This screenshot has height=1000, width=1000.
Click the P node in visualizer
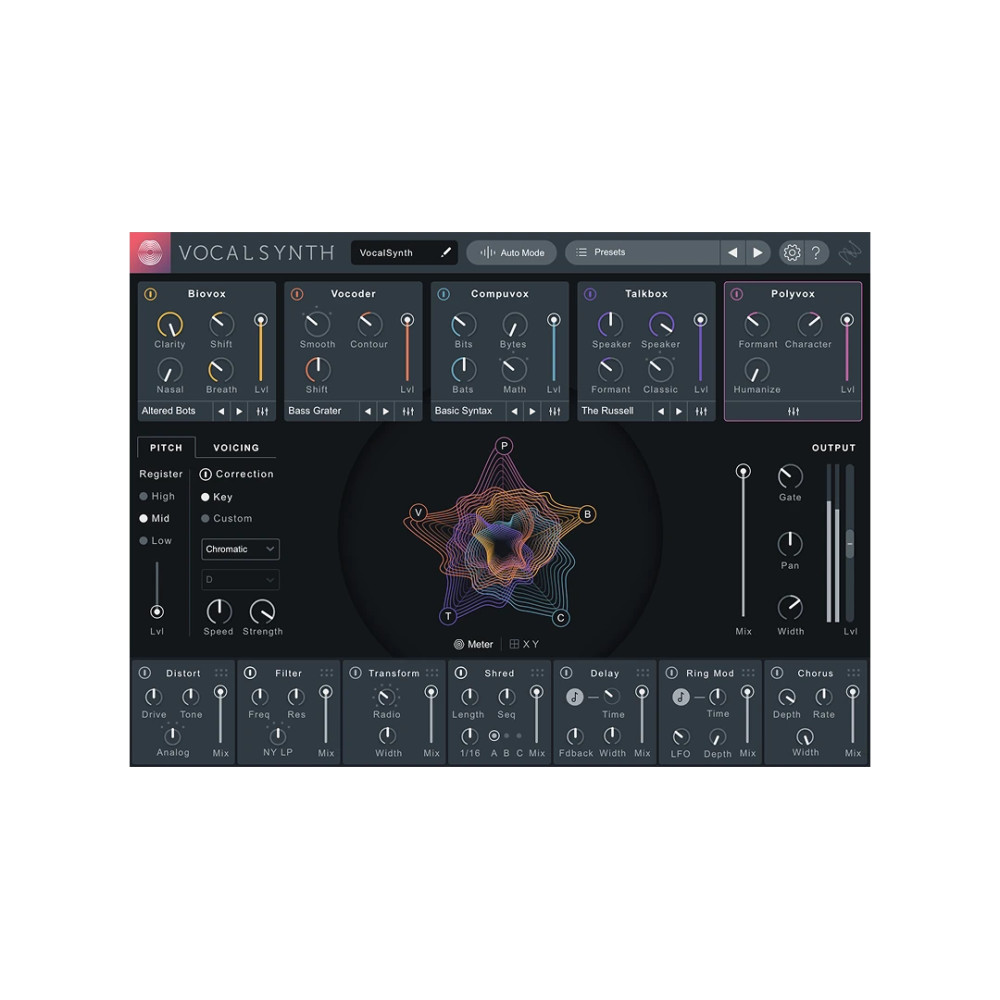tap(504, 446)
